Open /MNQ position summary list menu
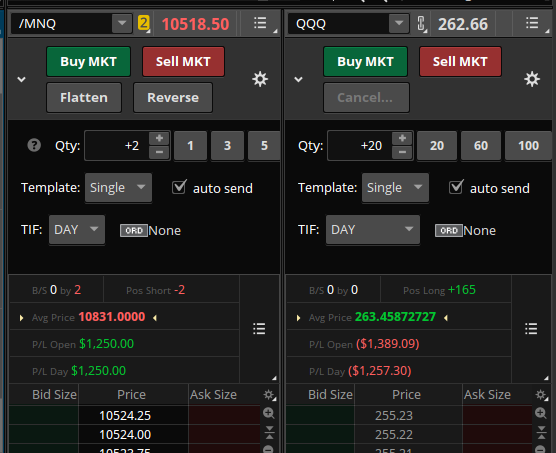556x453 pixels. tap(259, 329)
